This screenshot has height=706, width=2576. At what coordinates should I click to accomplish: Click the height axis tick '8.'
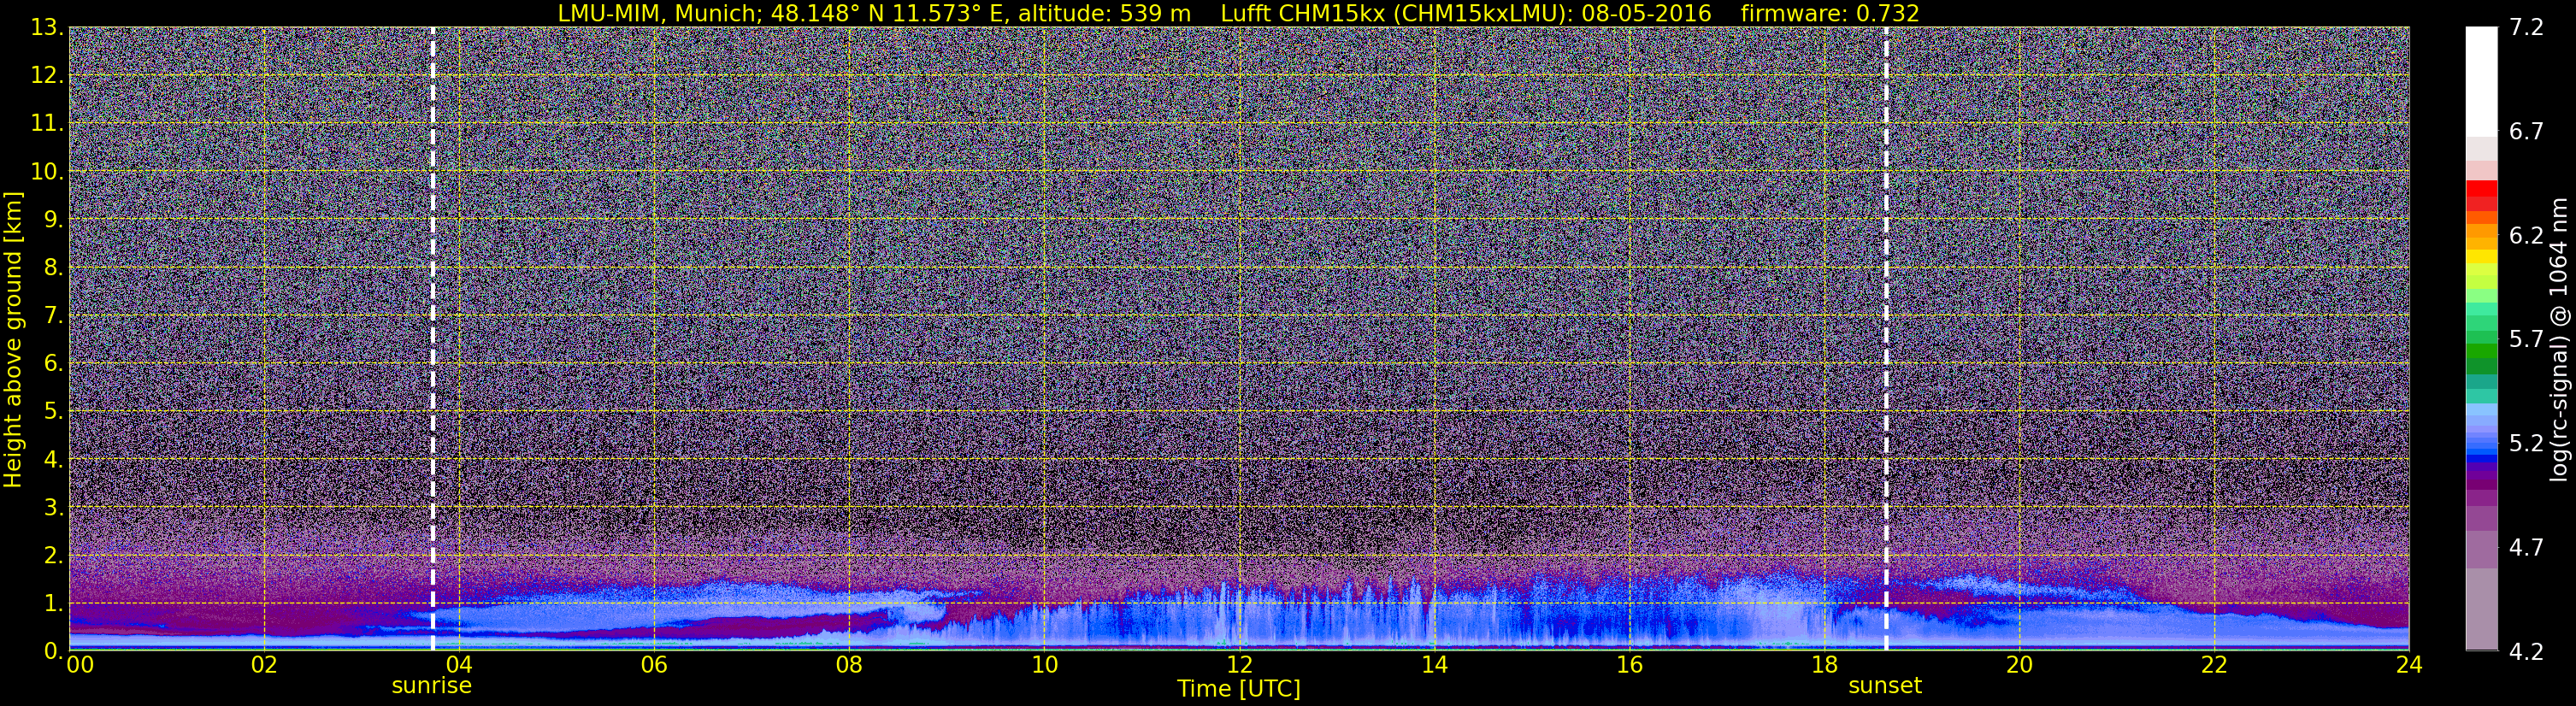(53, 268)
